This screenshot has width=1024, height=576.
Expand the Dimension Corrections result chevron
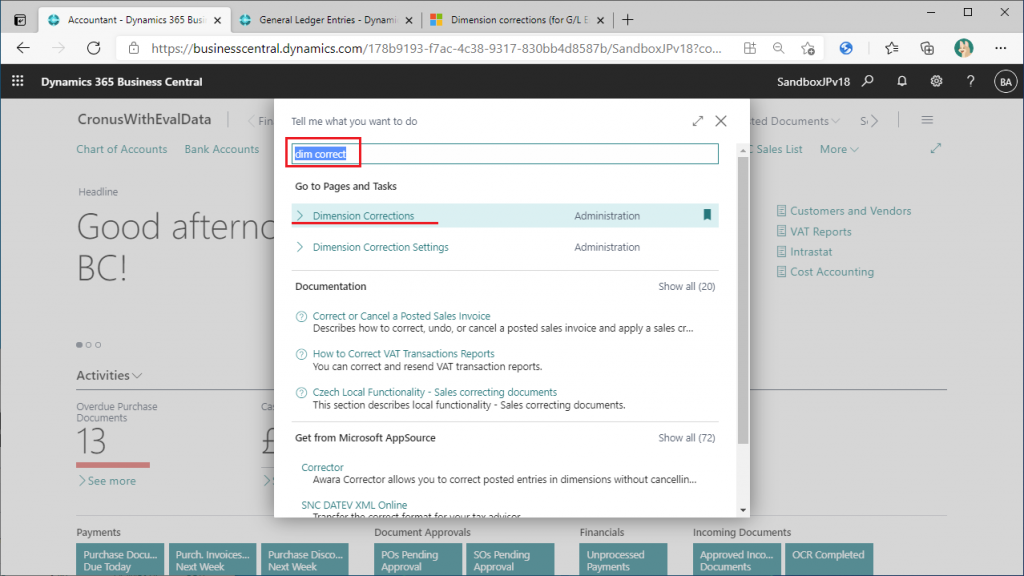300,215
